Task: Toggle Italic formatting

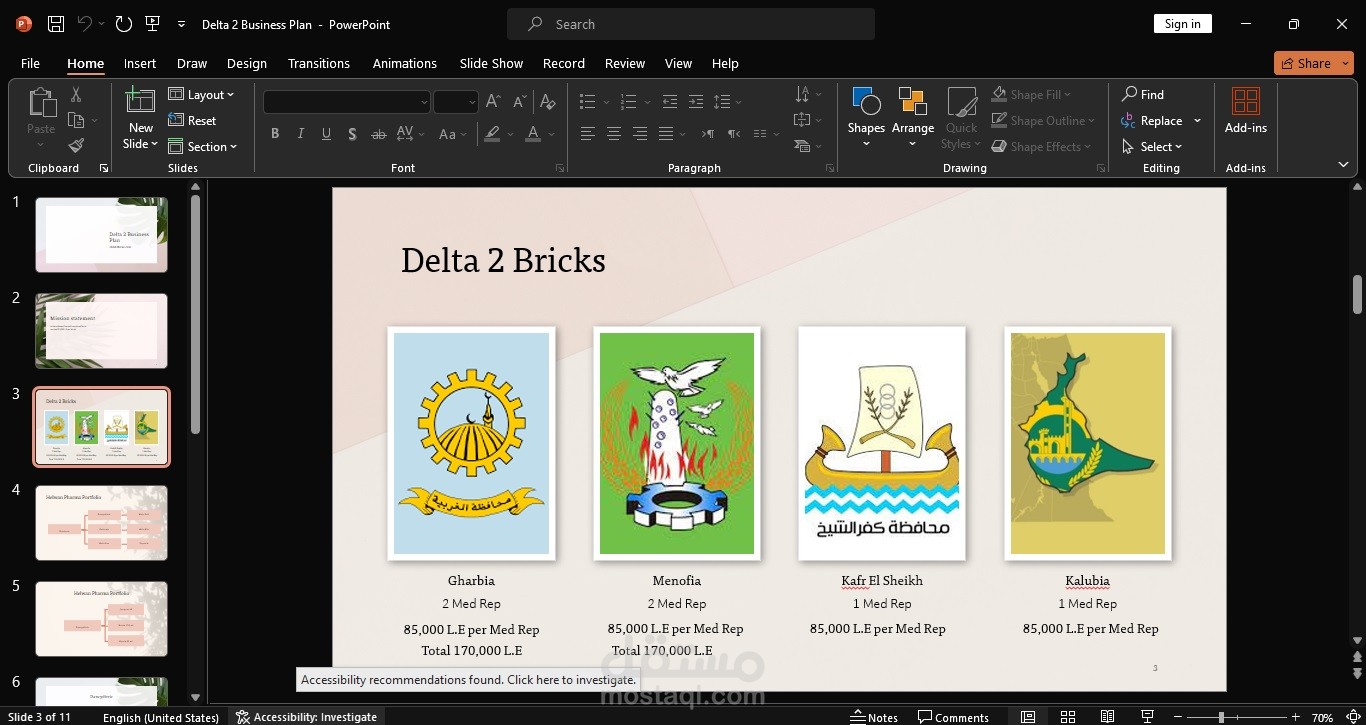Action: (301, 134)
